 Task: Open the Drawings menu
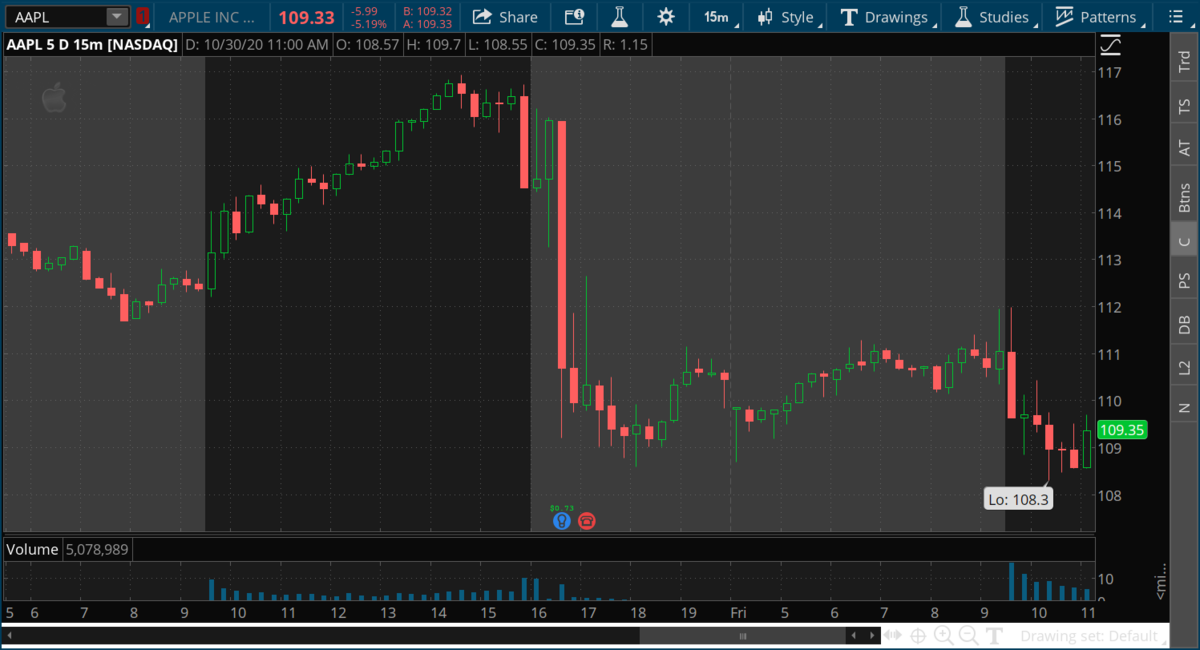[x=884, y=16]
